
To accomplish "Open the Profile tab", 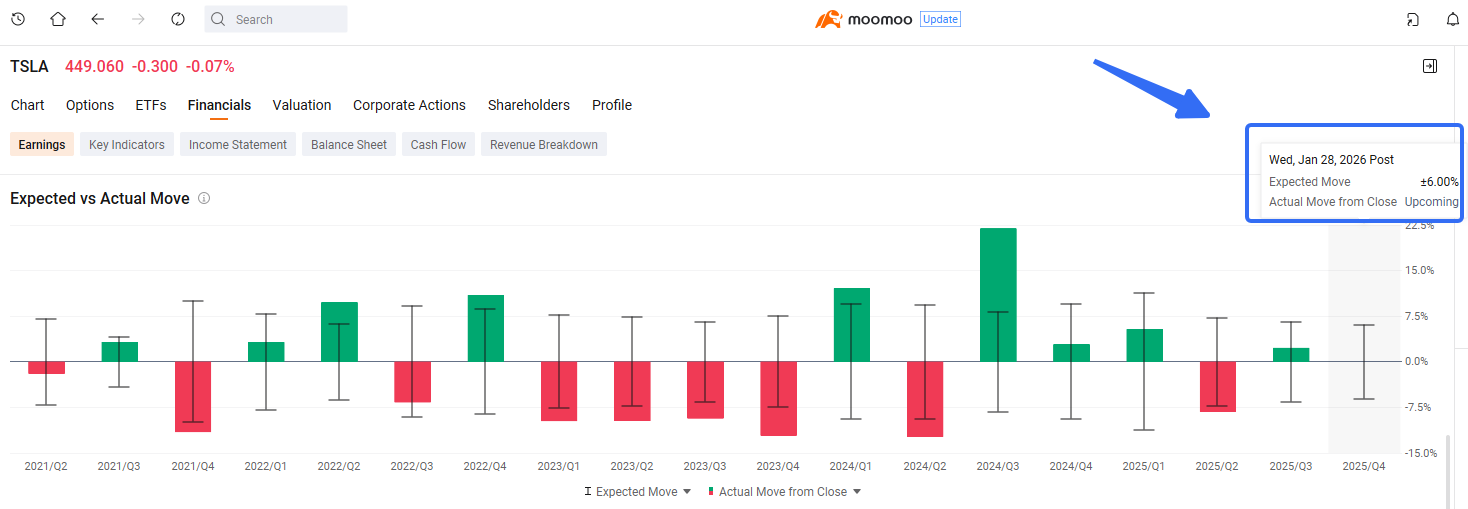I will click(x=612, y=105).
